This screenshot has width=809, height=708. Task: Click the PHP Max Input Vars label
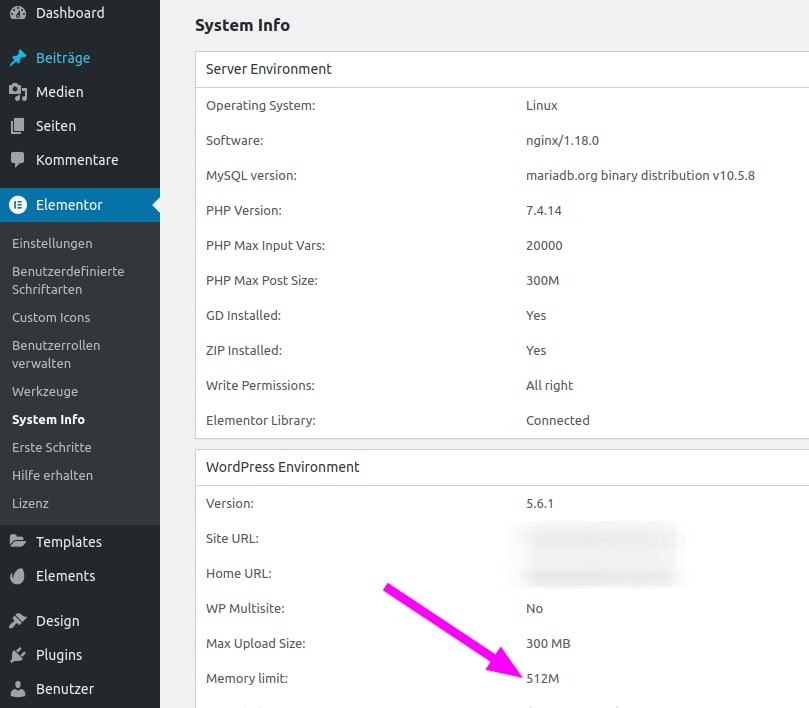pos(266,246)
